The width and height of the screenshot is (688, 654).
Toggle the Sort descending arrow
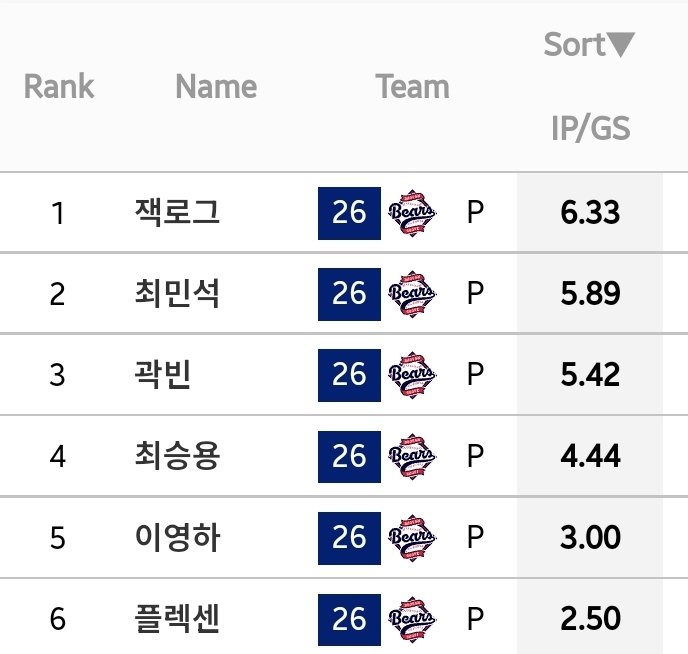(x=621, y=45)
